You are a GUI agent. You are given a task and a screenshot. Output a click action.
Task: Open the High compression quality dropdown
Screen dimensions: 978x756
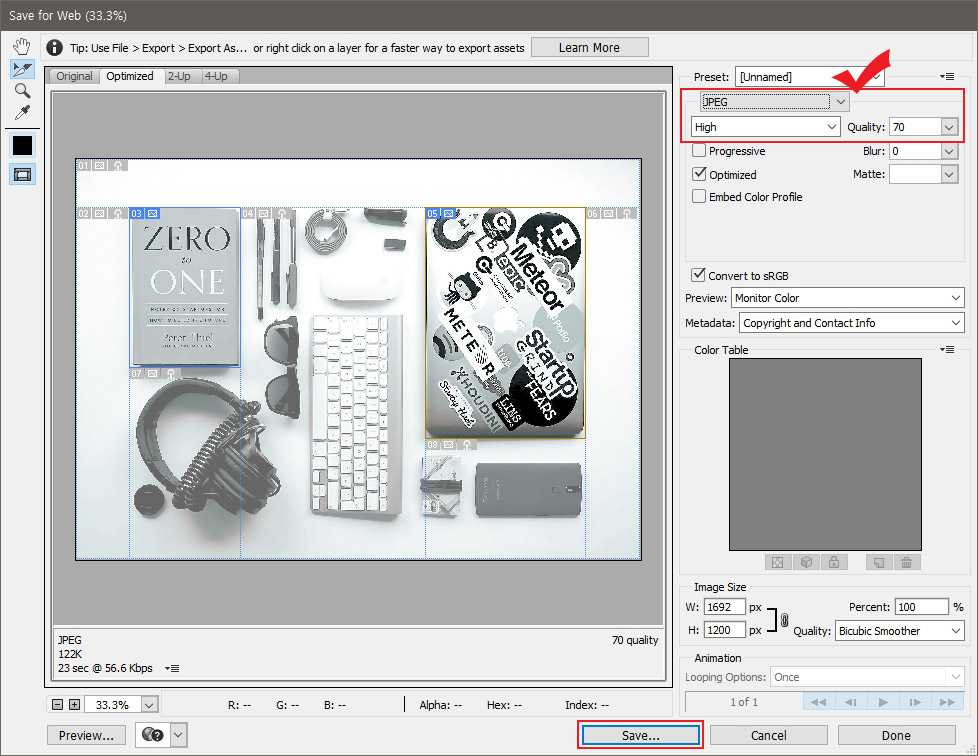point(766,127)
